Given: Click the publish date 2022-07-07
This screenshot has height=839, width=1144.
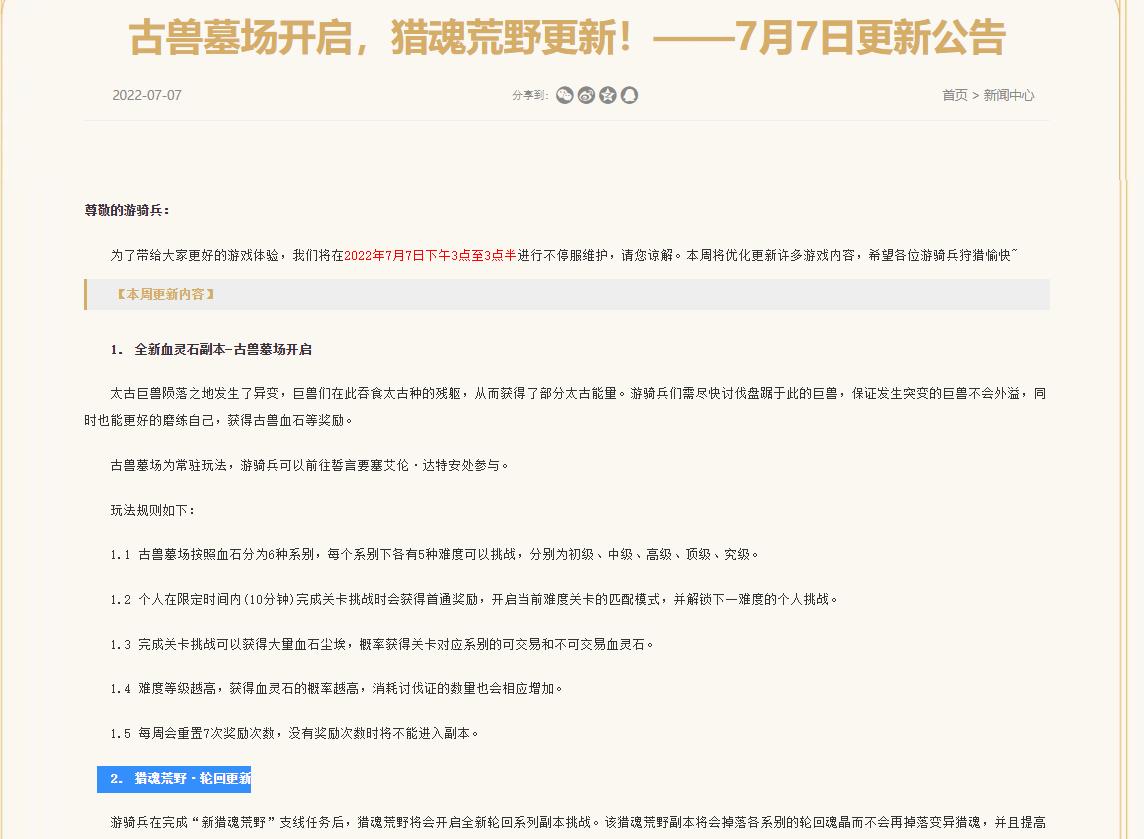Looking at the screenshot, I should click(x=145, y=95).
